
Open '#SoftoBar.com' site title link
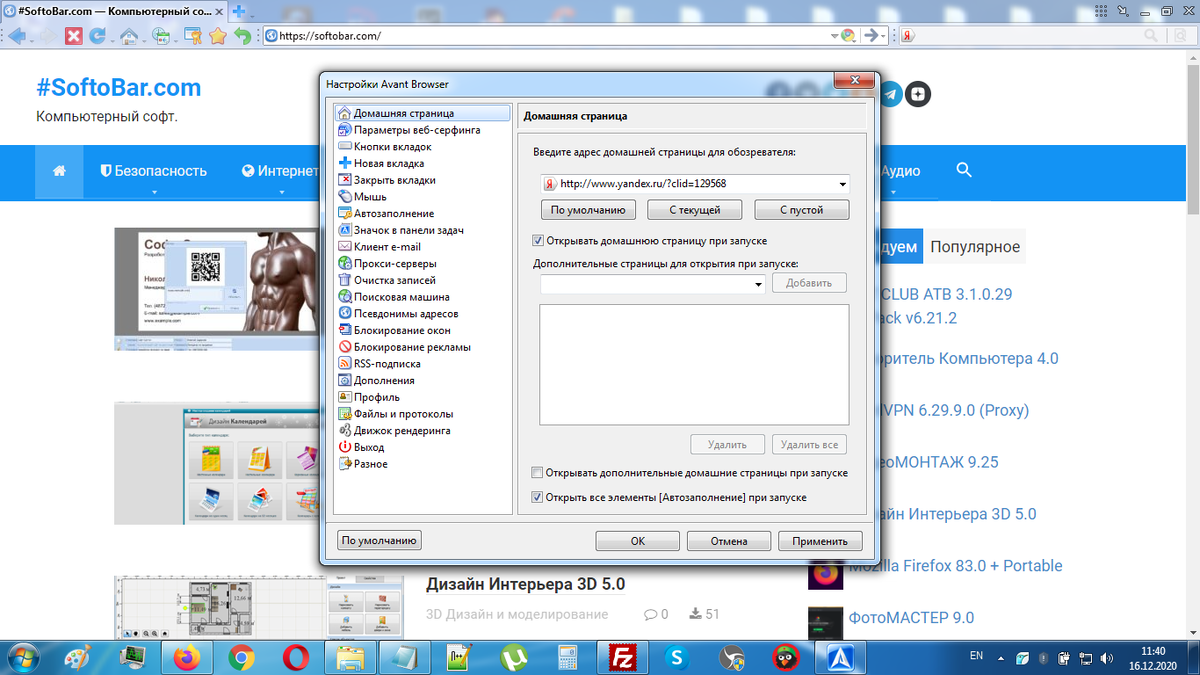click(x=118, y=88)
